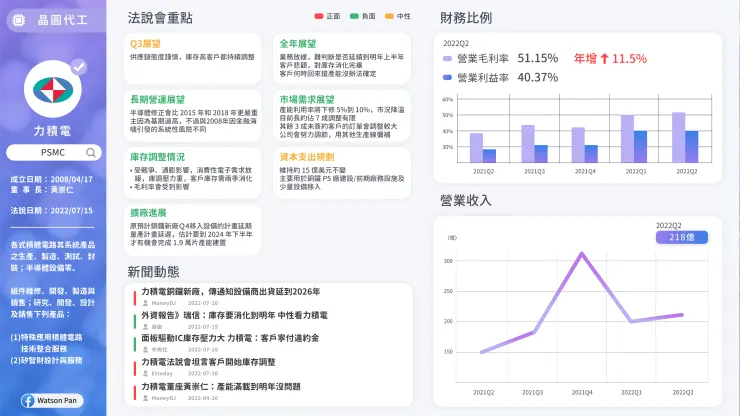Image resolution: width=740 pixels, height=416 pixels.
Task: Open news 外資報告 瑞信 中性看力積電
Action: [235, 315]
